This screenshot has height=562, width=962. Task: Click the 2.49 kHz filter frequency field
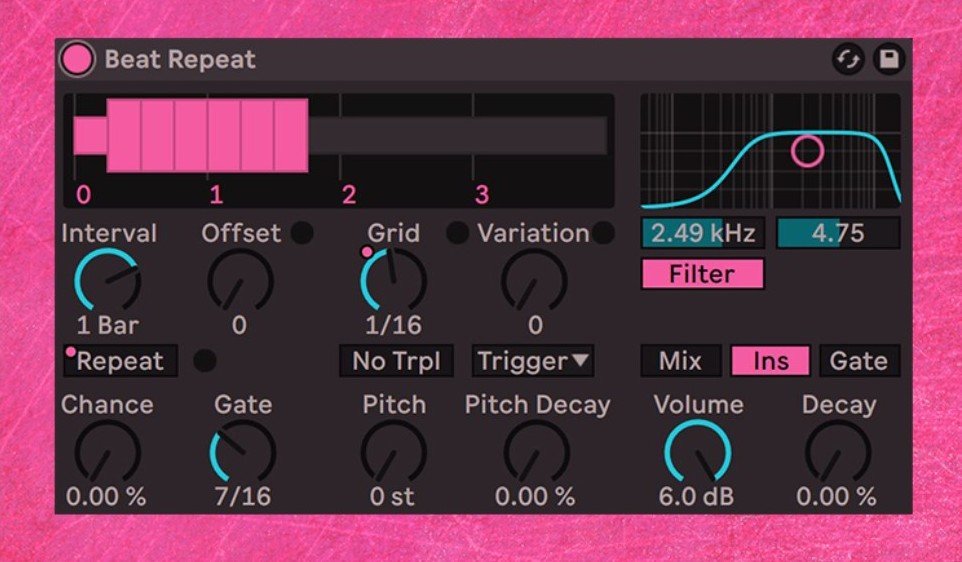pyautogui.click(x=703, y=233)
